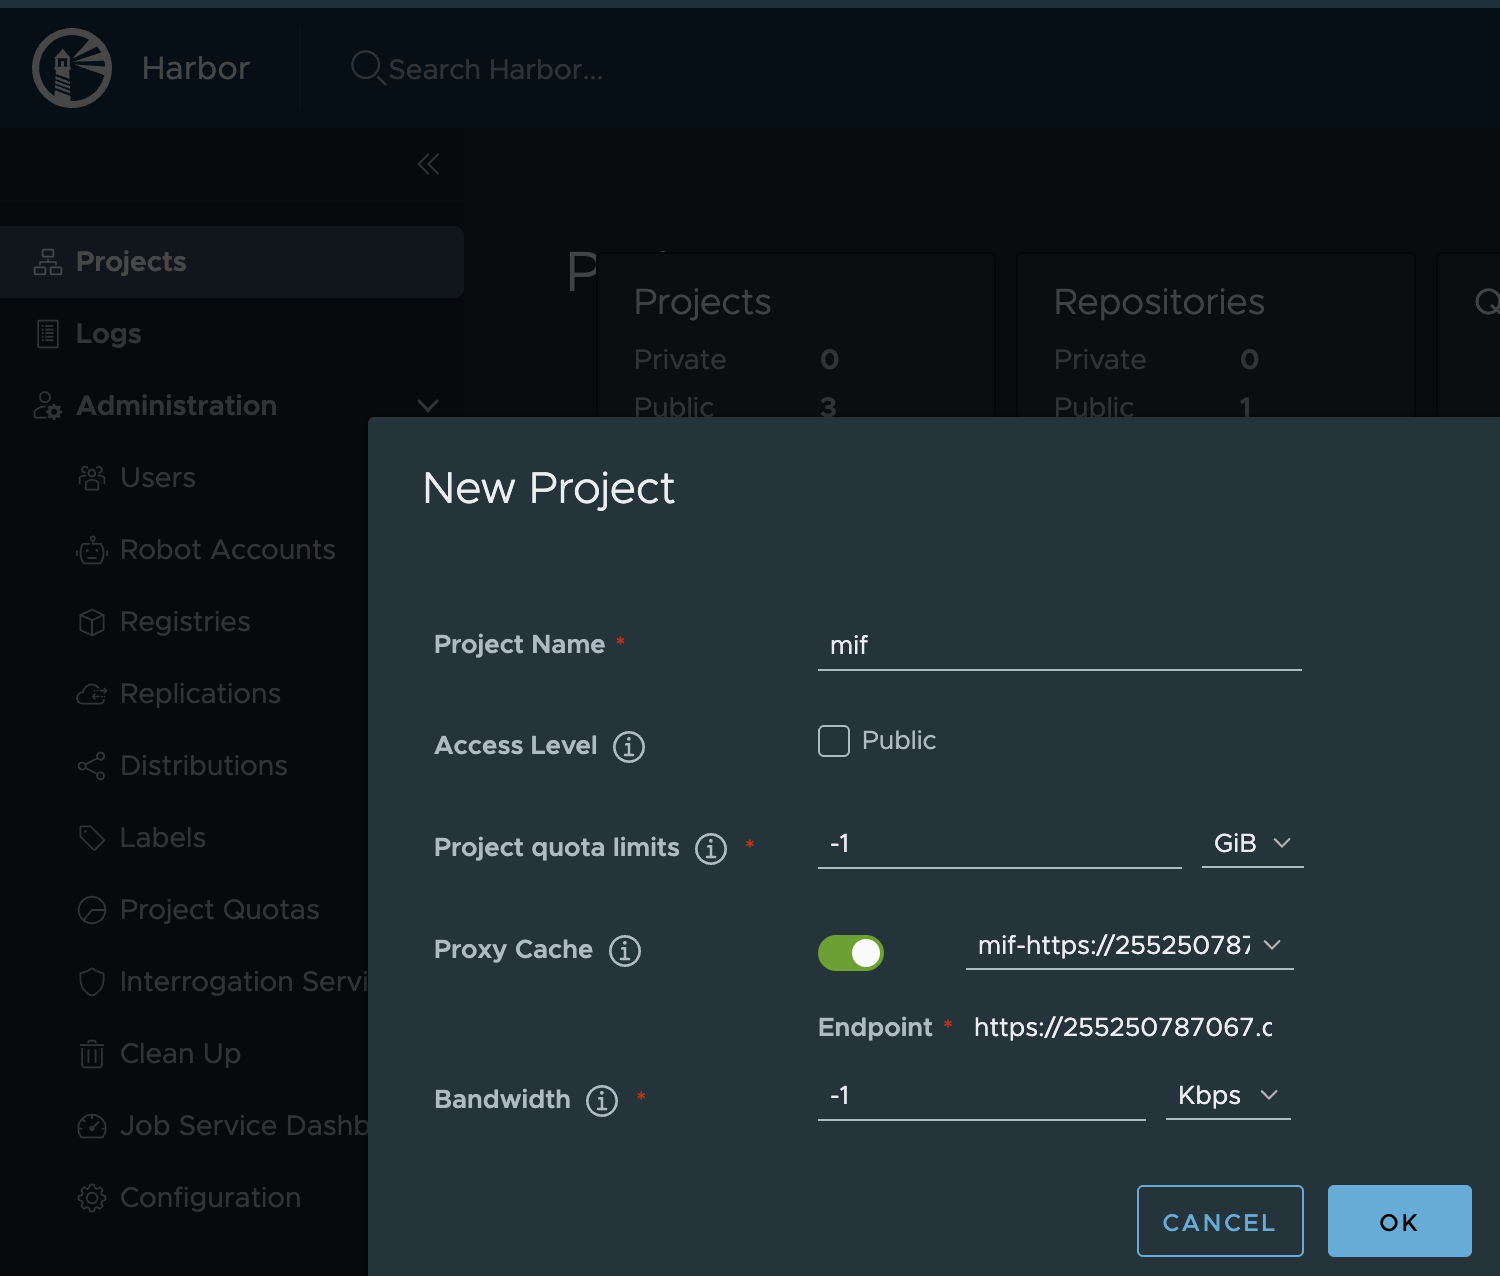Open the Project quota limits info tooltip
Image resolution: width=1500 pixels, height=1276 pixels.
(710, 848)
